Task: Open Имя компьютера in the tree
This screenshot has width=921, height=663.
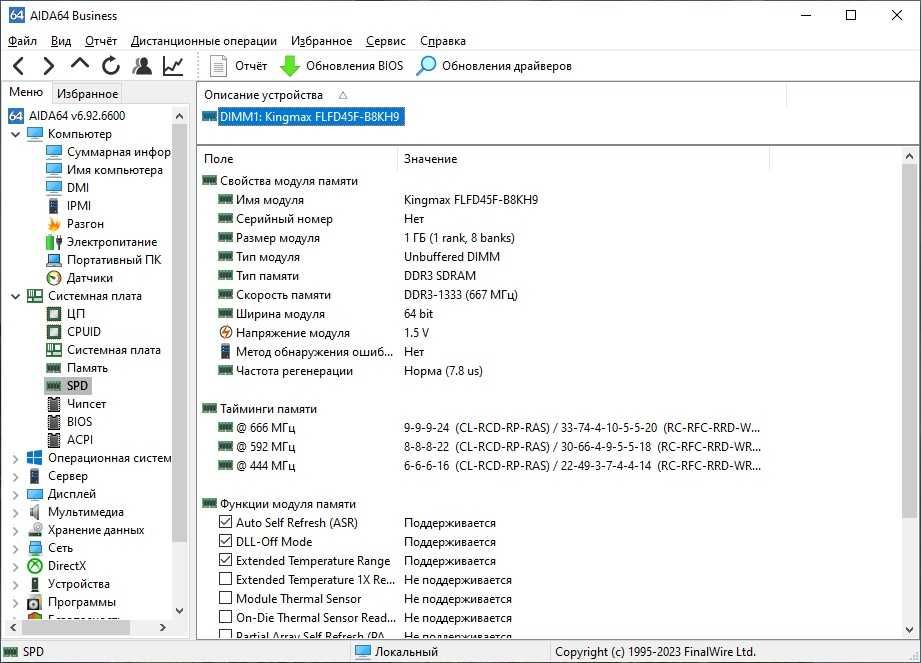Action: click(115, 170)
